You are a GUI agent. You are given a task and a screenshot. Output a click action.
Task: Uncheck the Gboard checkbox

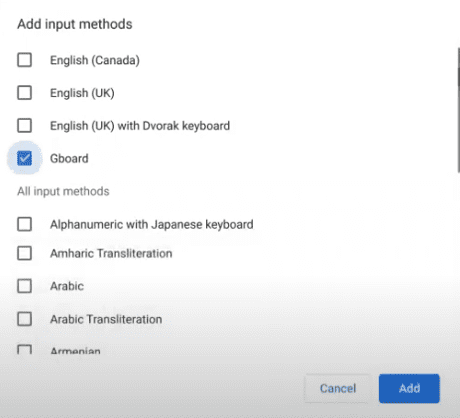point(24,158)
